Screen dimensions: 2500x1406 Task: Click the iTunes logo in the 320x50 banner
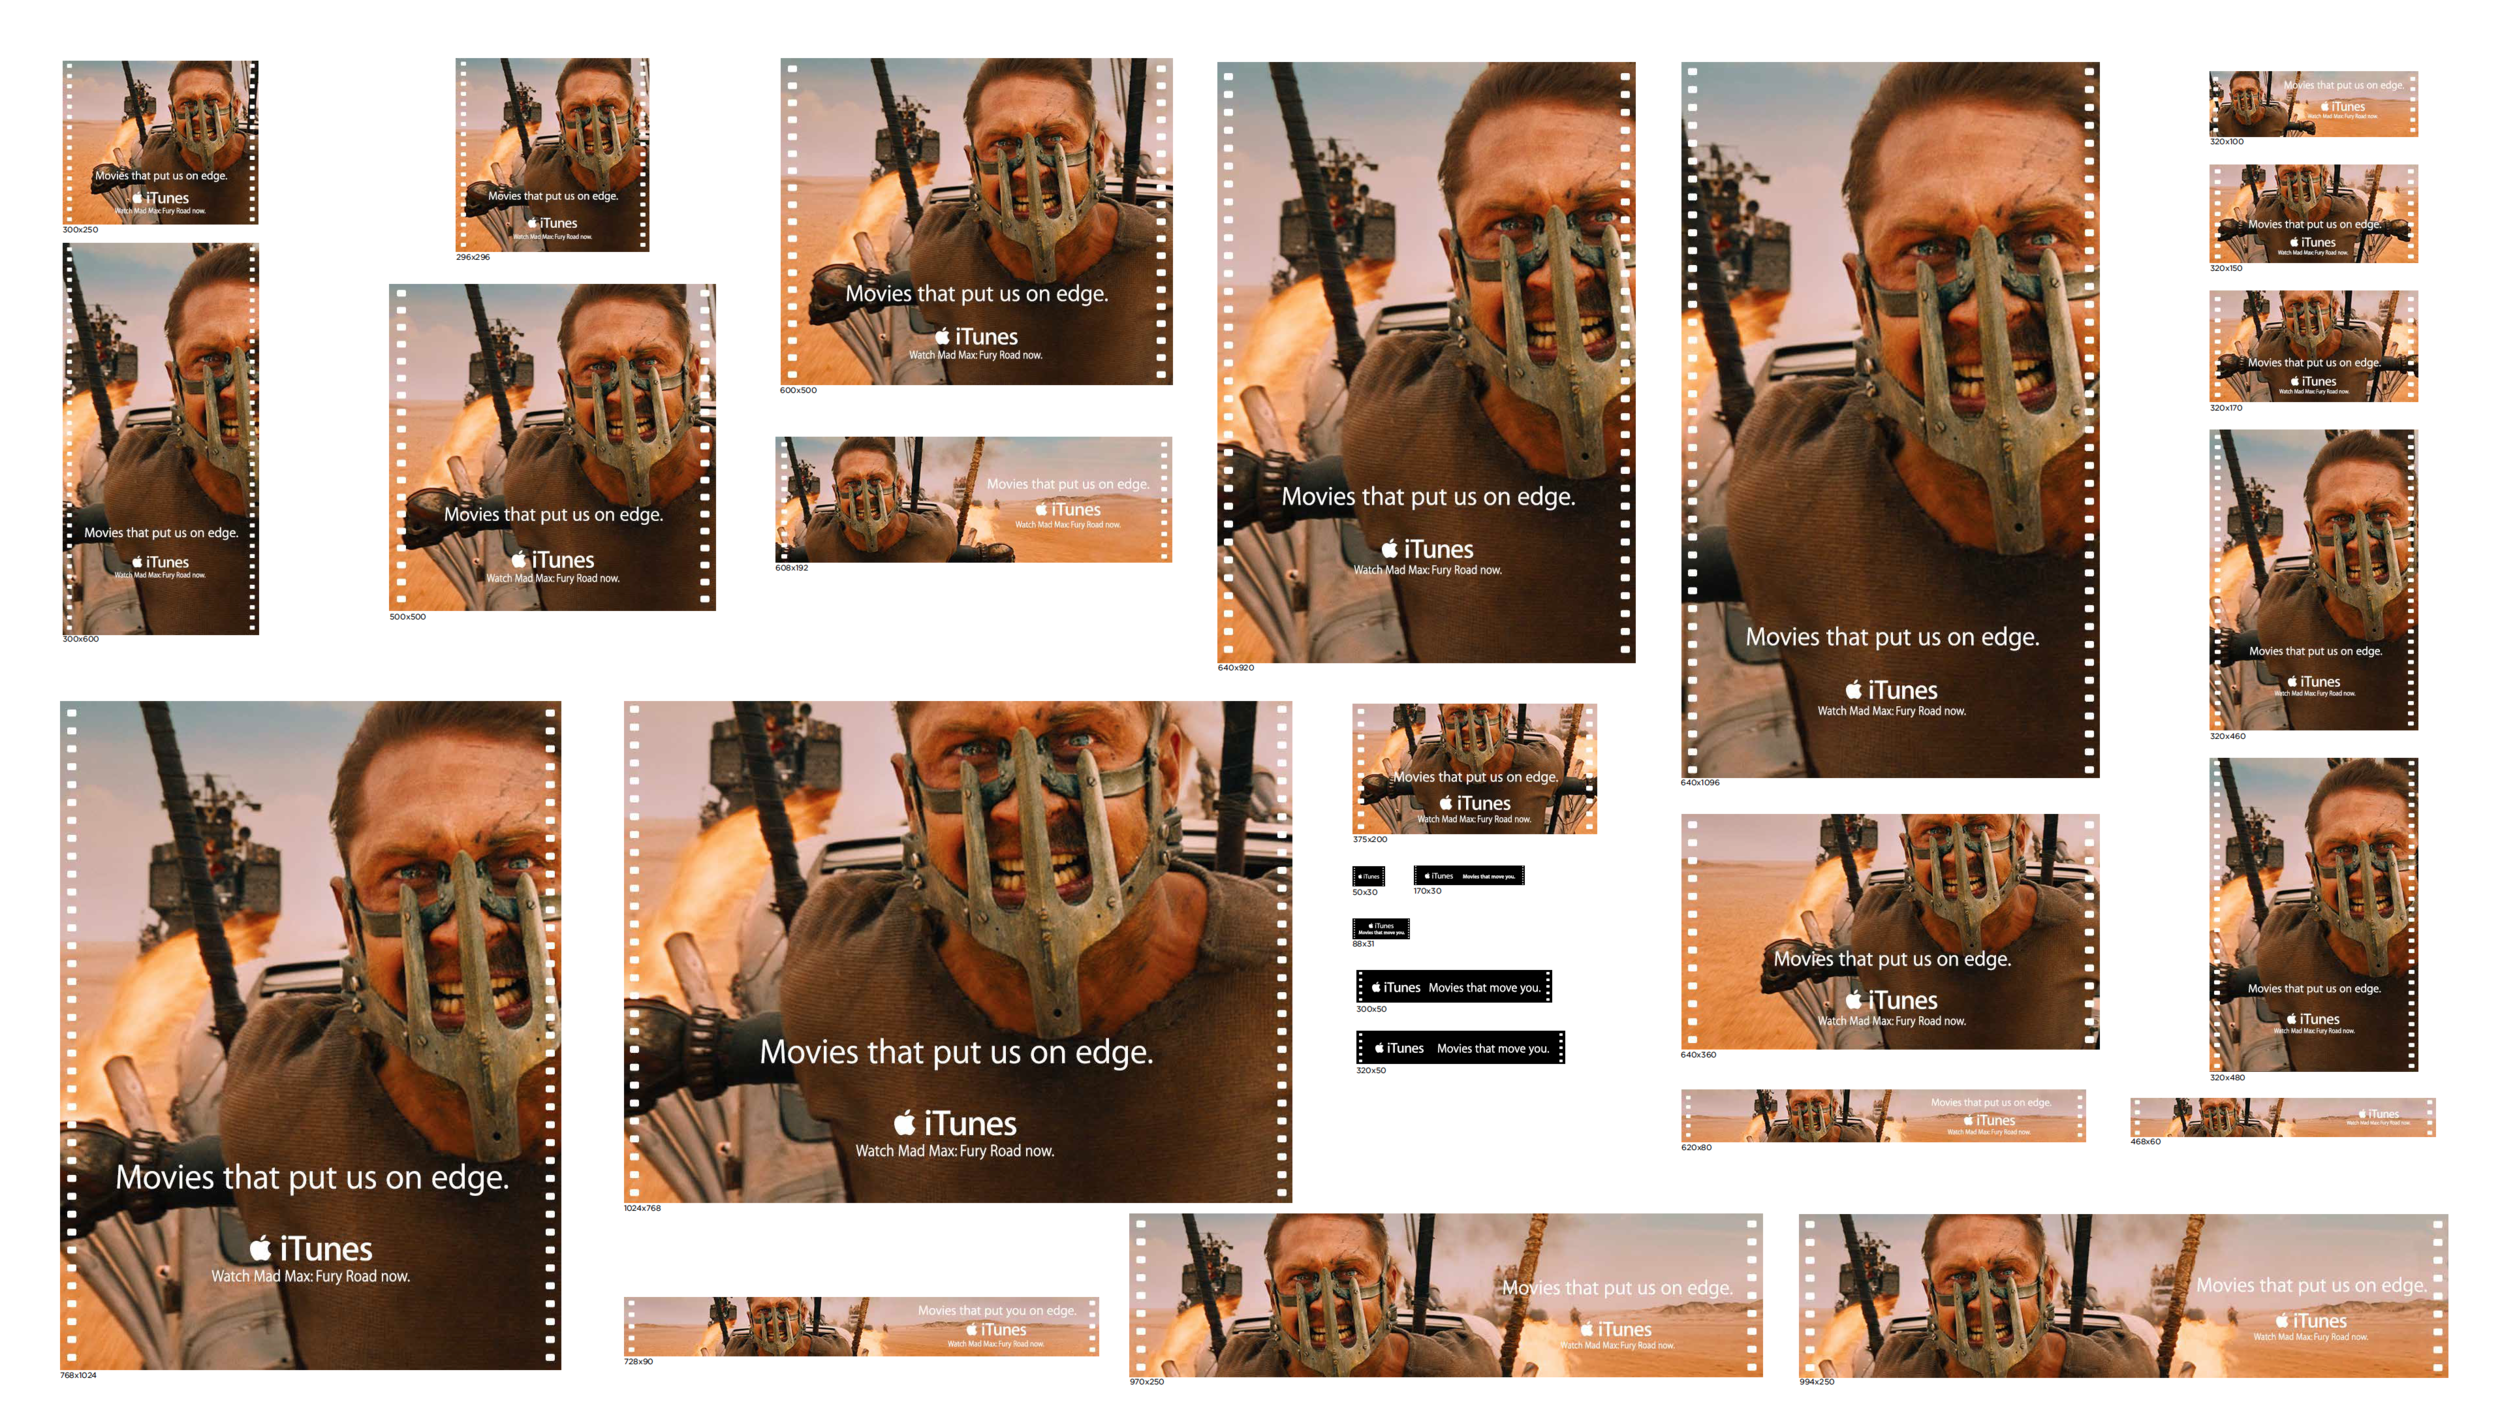1398,1048
